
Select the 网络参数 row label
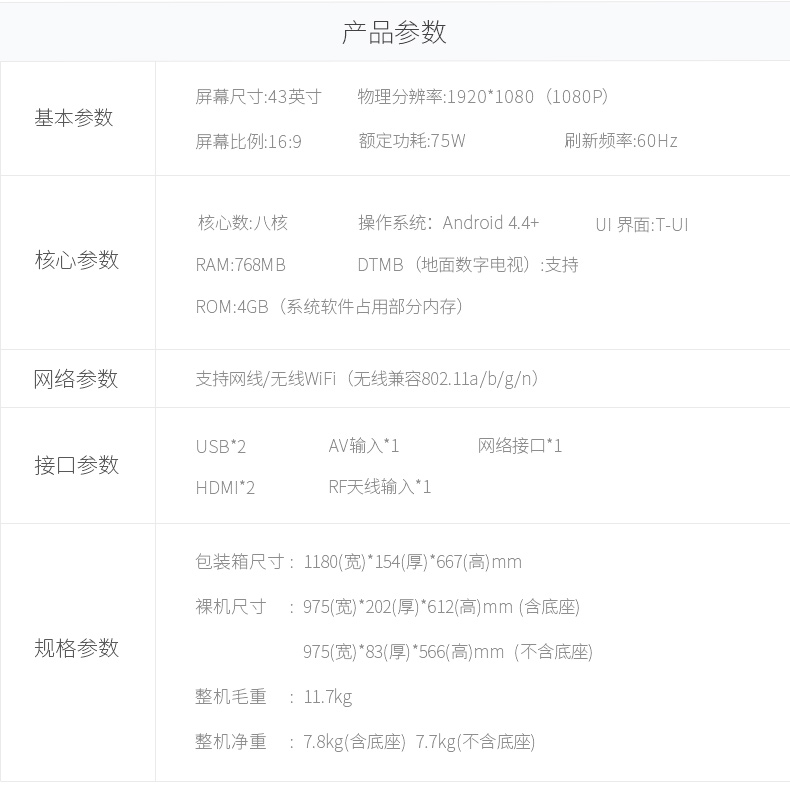[x=76, y=379]
